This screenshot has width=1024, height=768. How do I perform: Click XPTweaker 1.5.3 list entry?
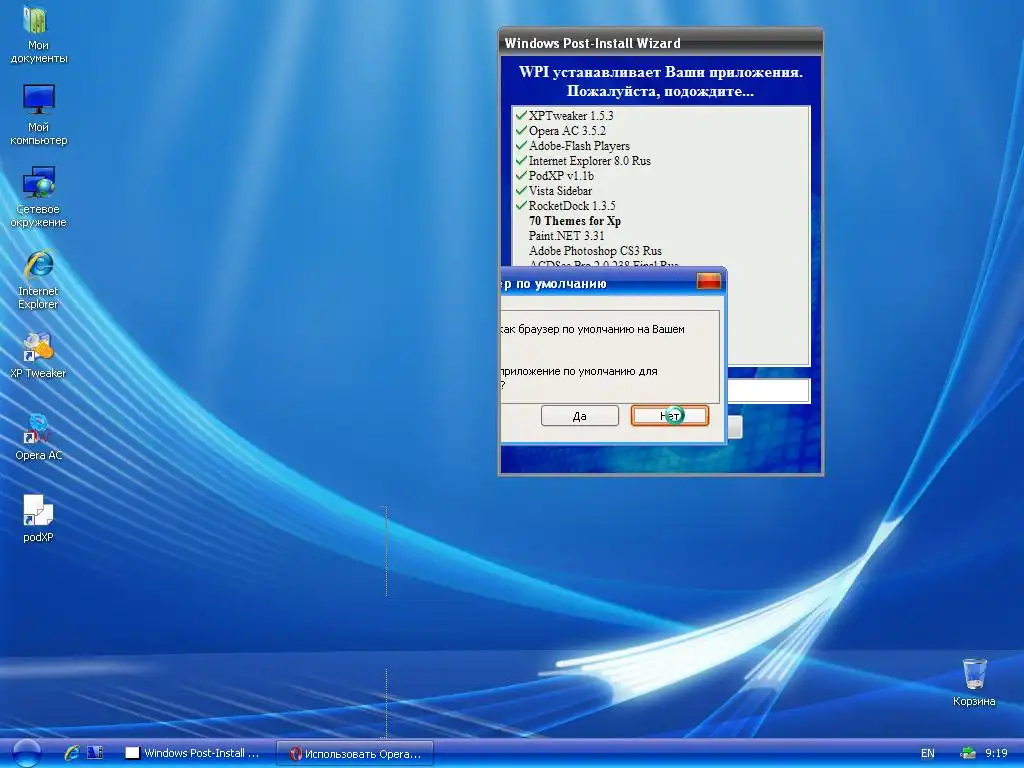(571, 116)
